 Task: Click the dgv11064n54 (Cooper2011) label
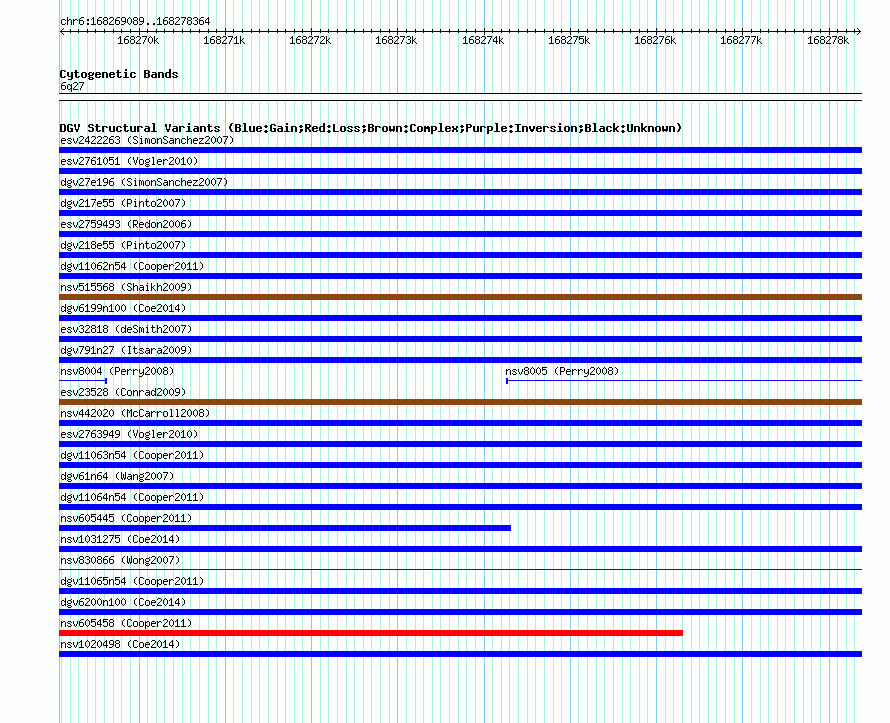tap(132, 497)
